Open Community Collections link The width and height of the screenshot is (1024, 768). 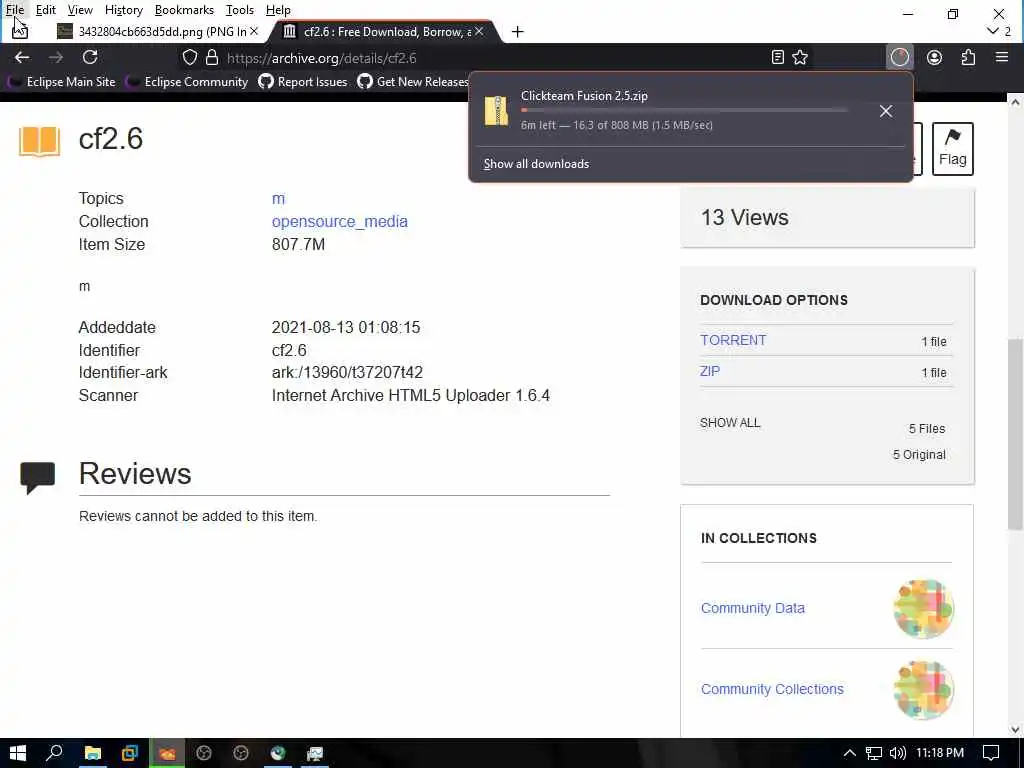tap(772, 689)
